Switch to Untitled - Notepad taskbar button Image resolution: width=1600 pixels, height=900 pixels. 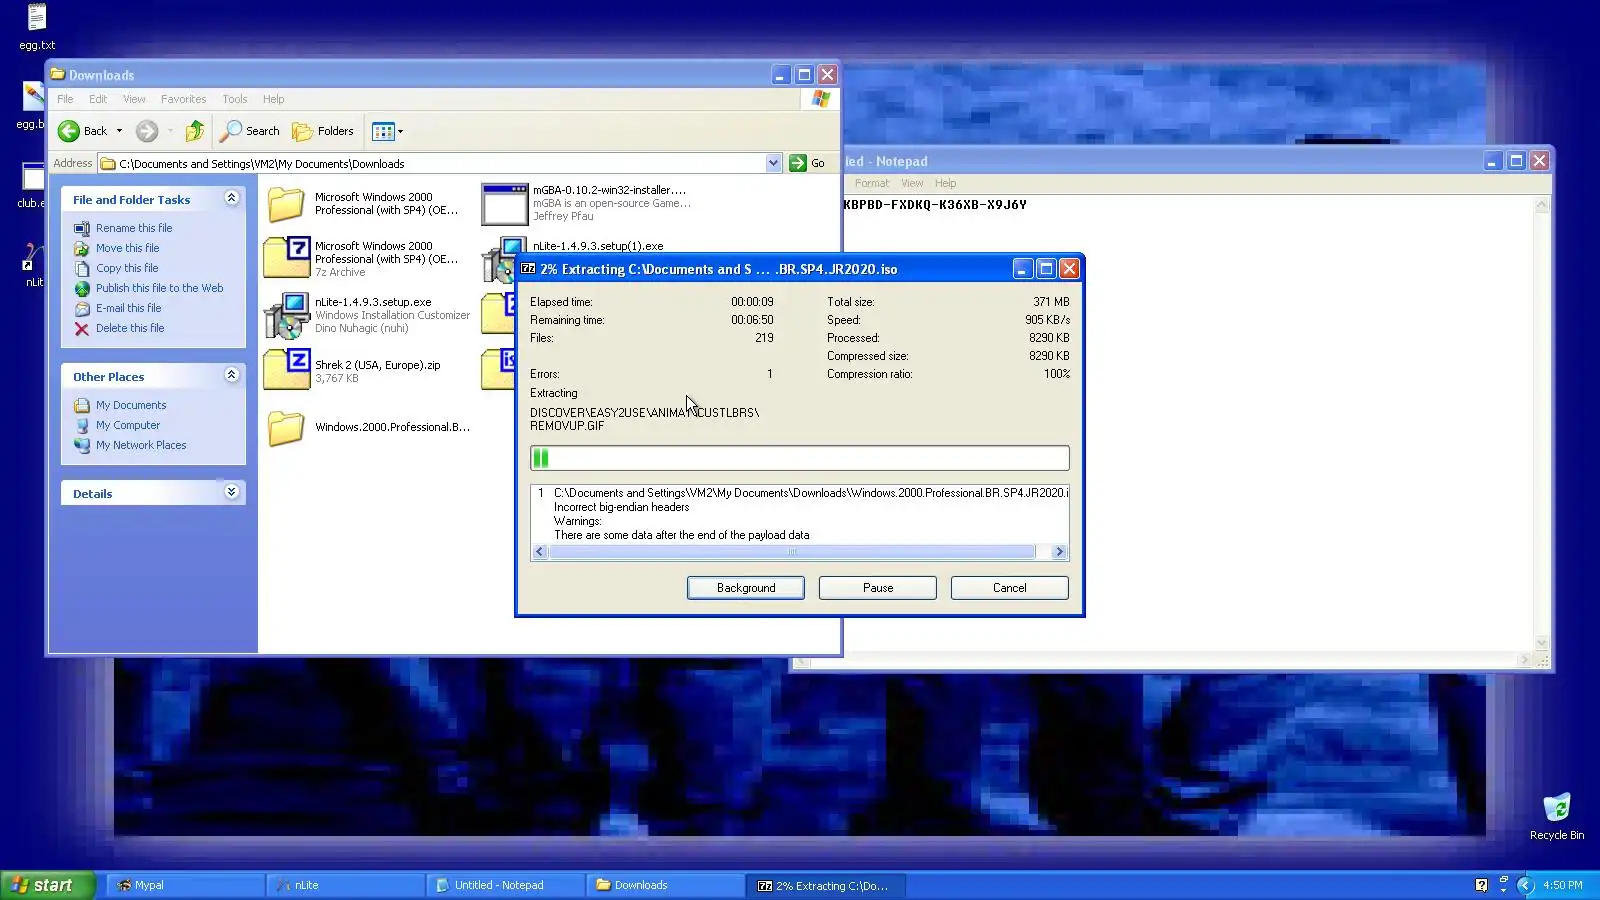[506, 885]
